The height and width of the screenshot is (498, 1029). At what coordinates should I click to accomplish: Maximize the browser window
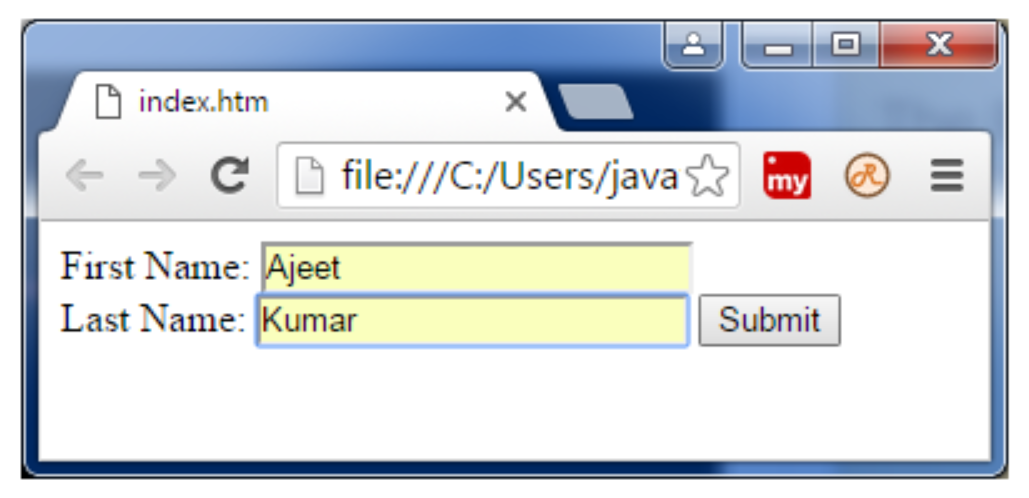pyautogui.click(x=847, y=45)
